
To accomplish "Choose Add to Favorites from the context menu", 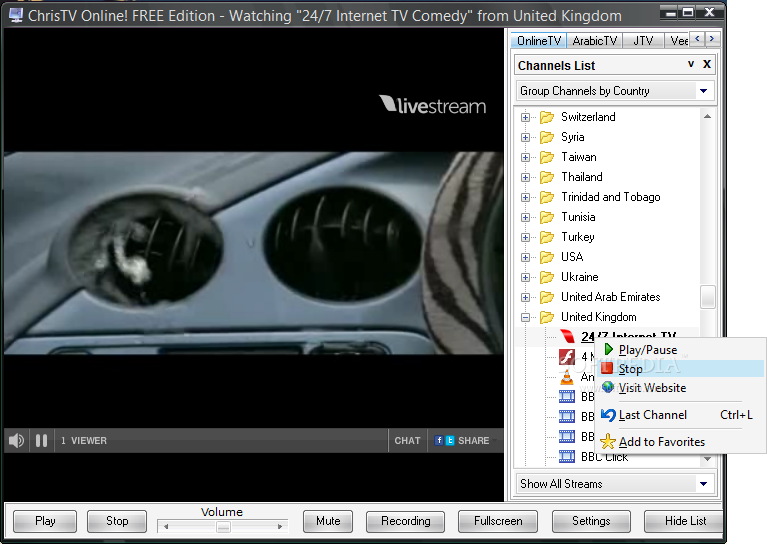I will click(680, 442).
